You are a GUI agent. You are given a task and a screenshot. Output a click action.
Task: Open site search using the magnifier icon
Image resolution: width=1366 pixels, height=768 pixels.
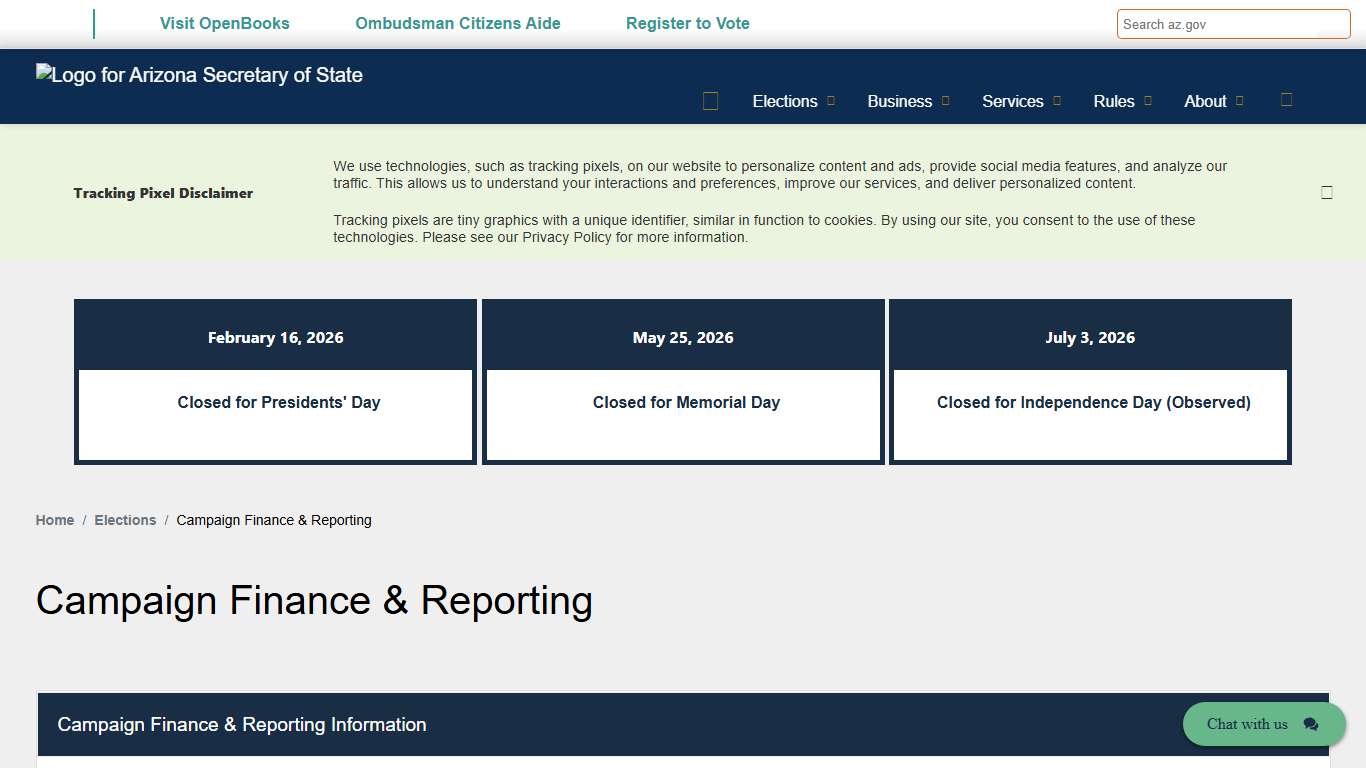pos(1287,100)
